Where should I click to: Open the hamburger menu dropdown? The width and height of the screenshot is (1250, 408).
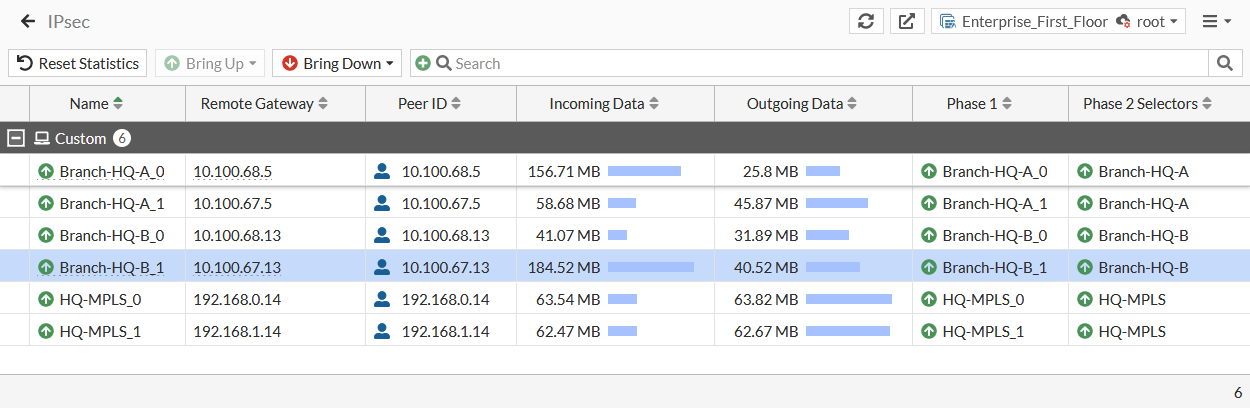1217,21
